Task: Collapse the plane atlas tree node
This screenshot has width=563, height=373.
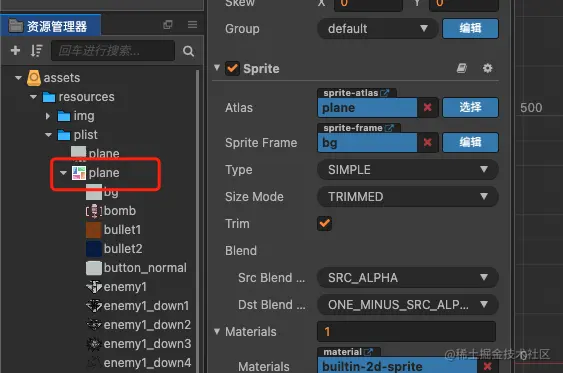Action: click(x=63, y=173)
